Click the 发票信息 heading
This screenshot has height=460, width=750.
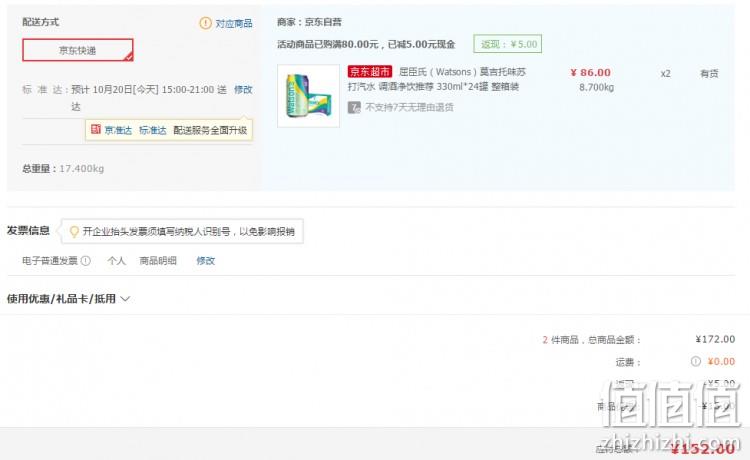pos(28,230)
